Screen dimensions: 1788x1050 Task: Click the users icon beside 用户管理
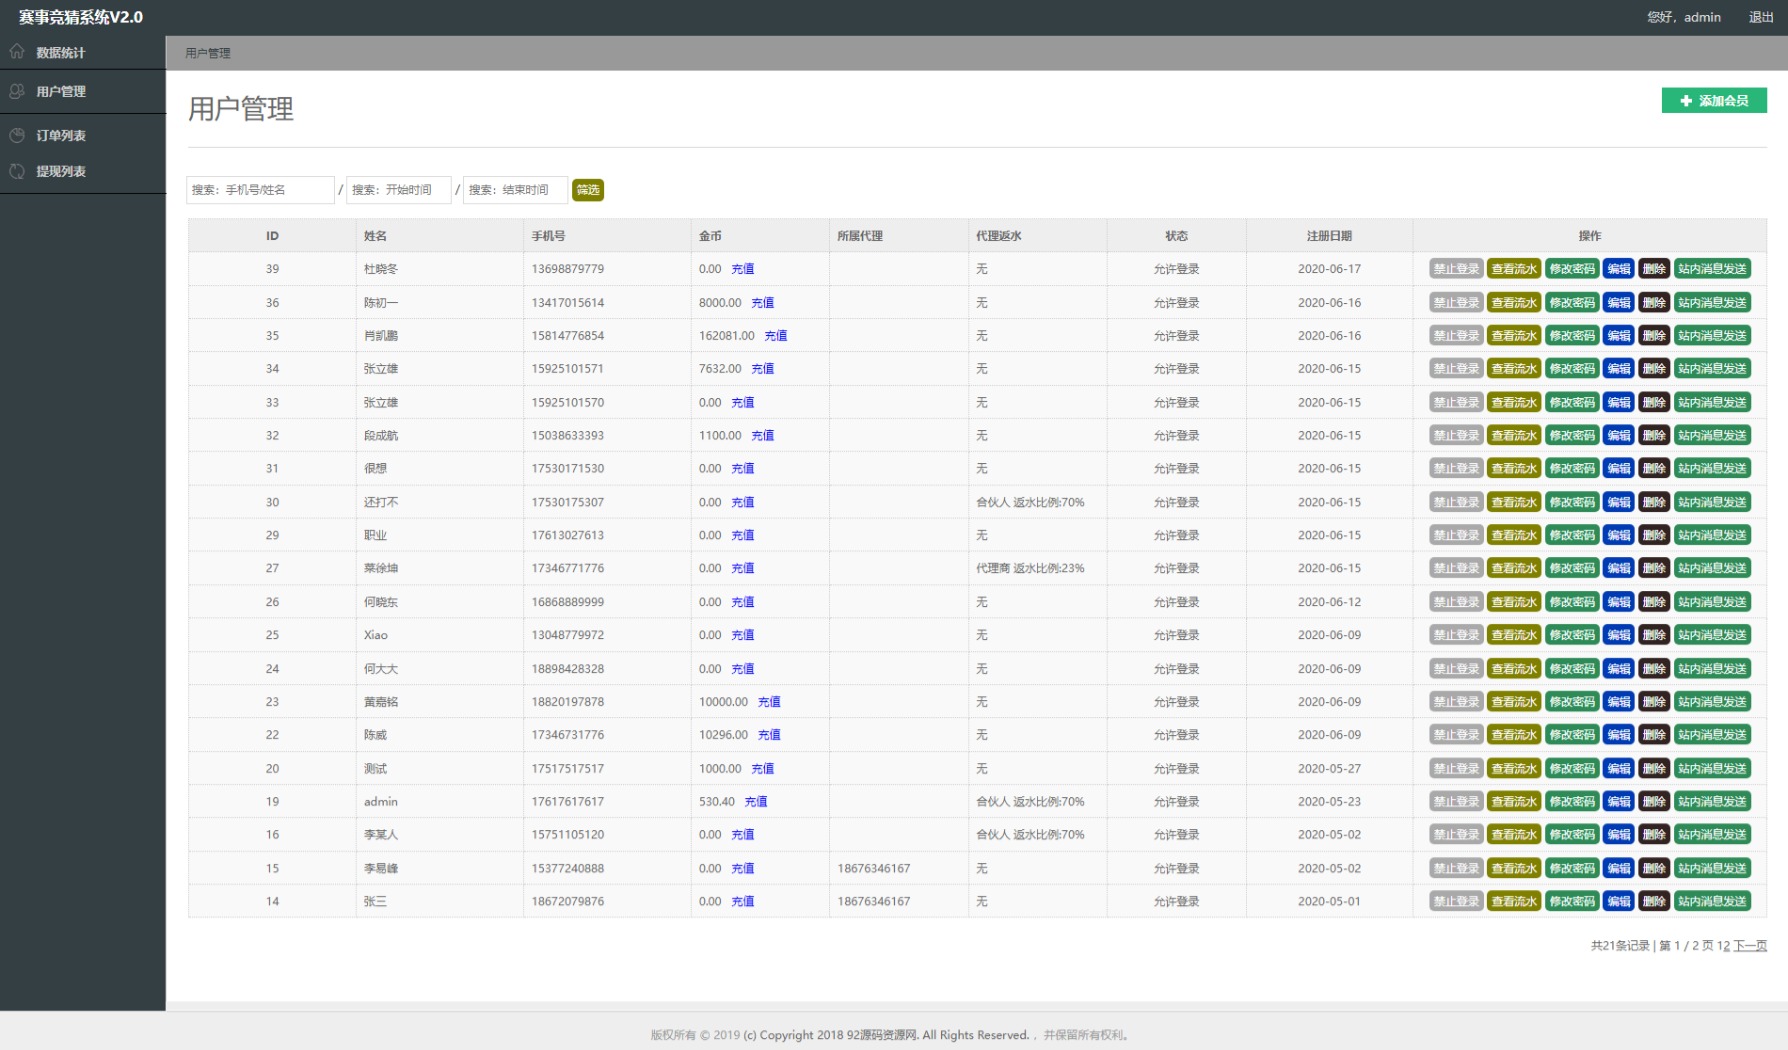pyautogui.click(x=17, y=91)
